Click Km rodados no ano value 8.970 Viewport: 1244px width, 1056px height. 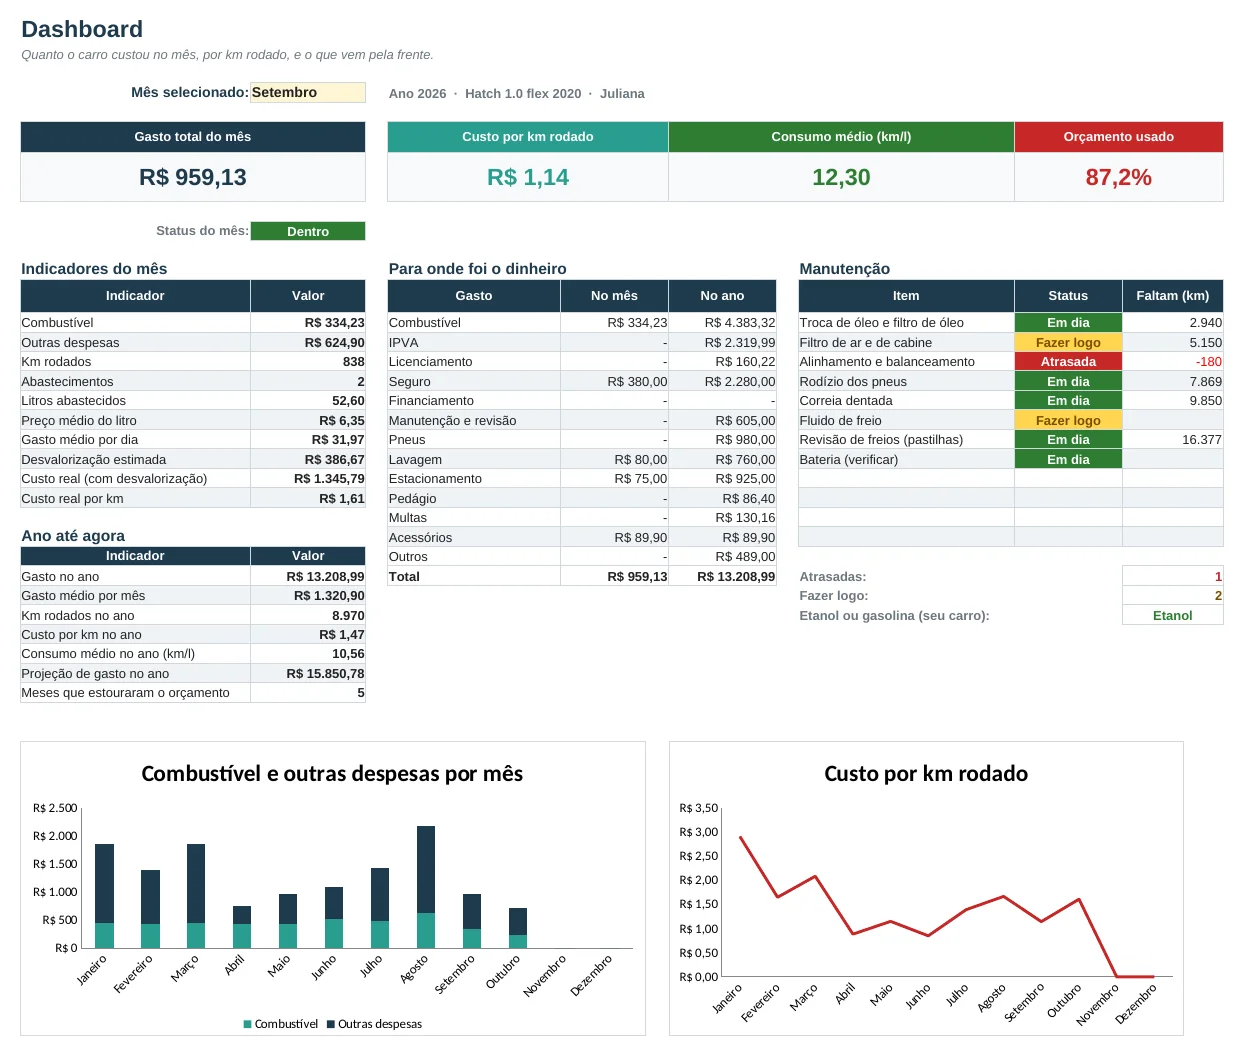coord(308,616)
